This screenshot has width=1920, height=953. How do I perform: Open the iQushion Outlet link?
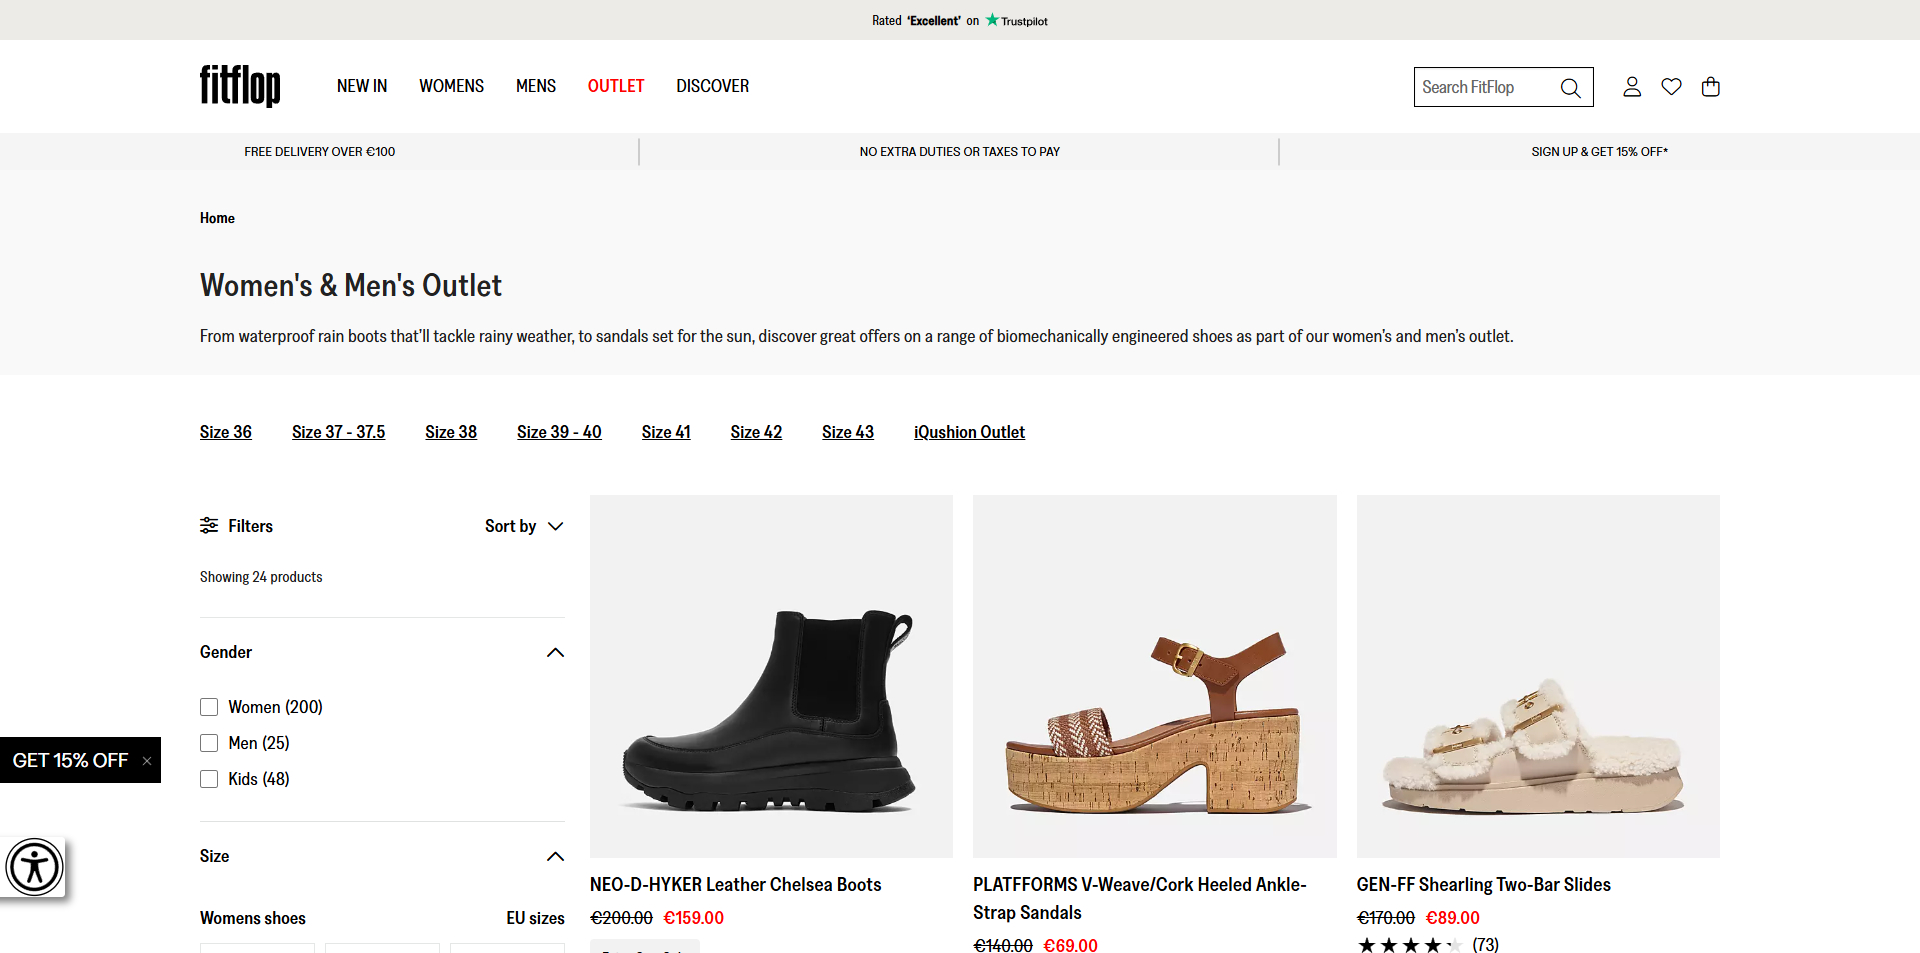[969, 432]
